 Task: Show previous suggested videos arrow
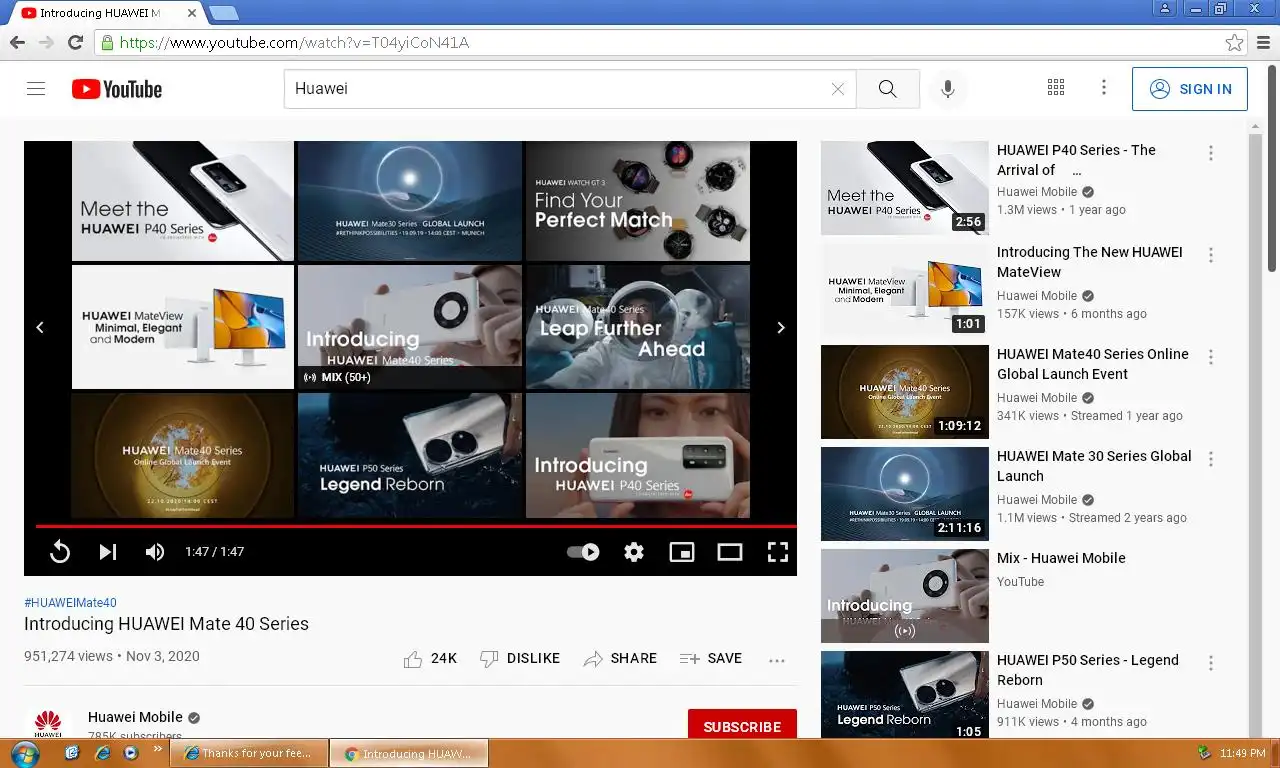[x=40, y=328]
